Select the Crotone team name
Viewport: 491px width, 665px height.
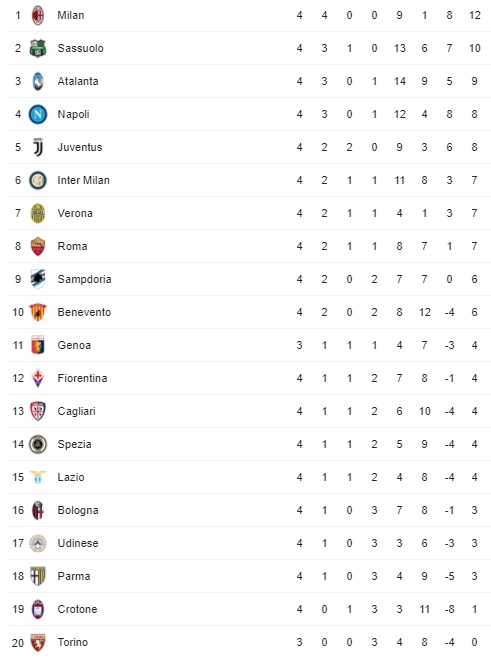pyautogui.click(x=78, y=609)
